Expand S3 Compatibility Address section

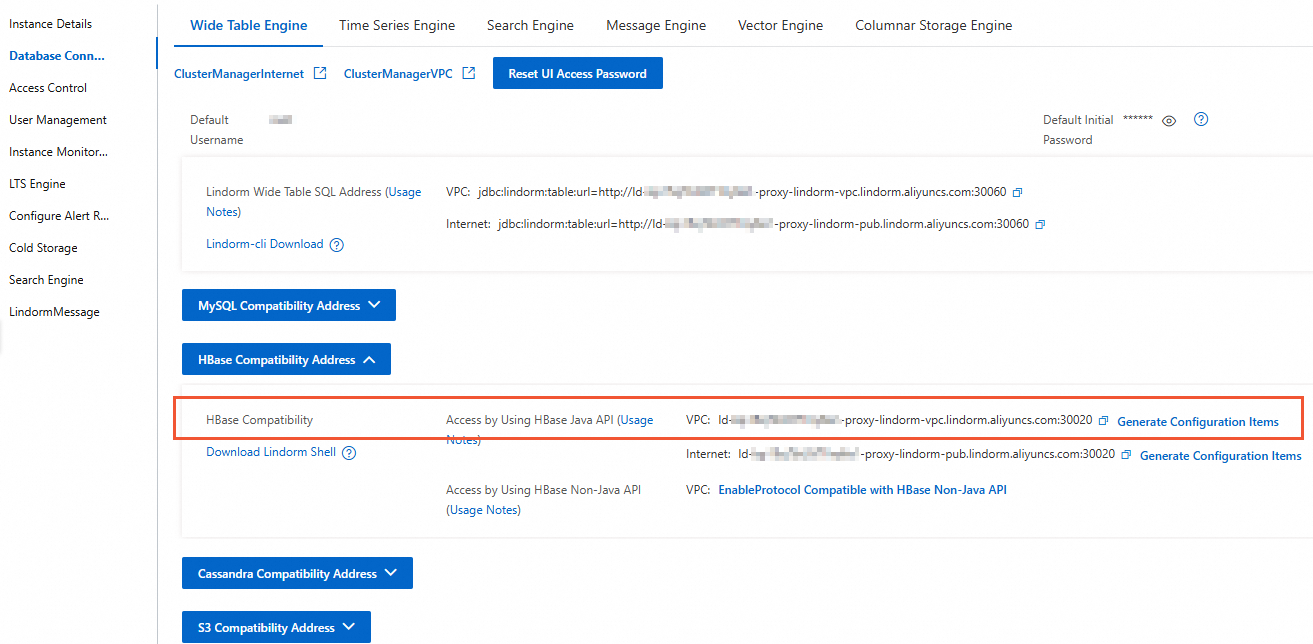coord(276,628)
